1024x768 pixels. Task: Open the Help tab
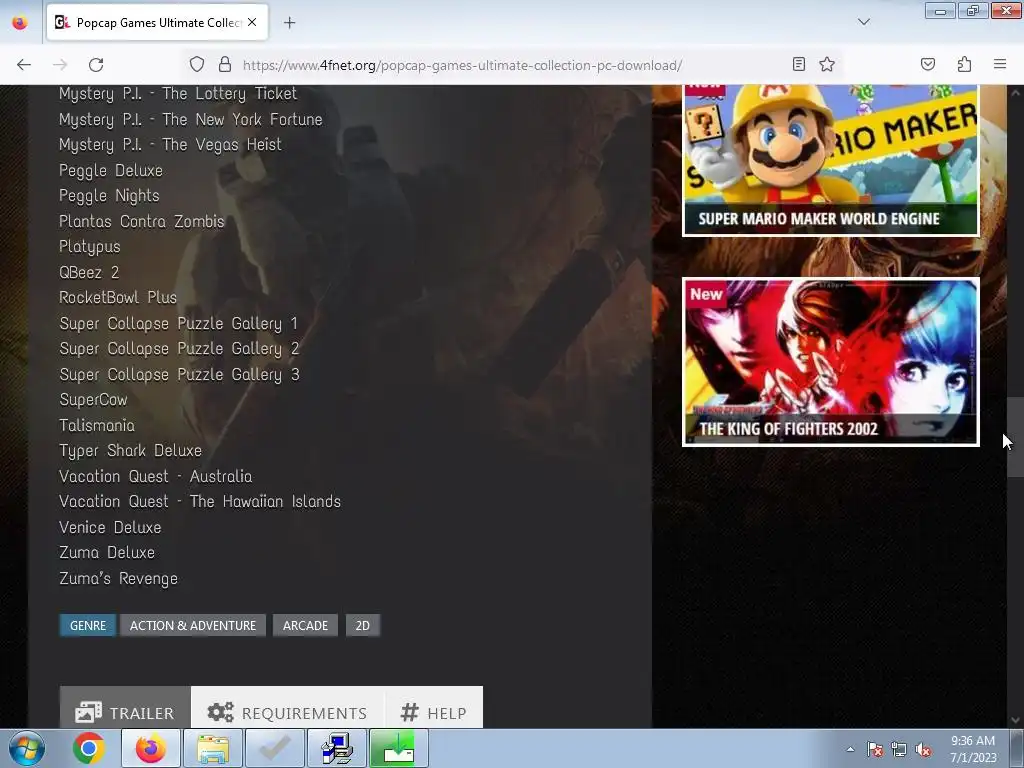point(434,707)
